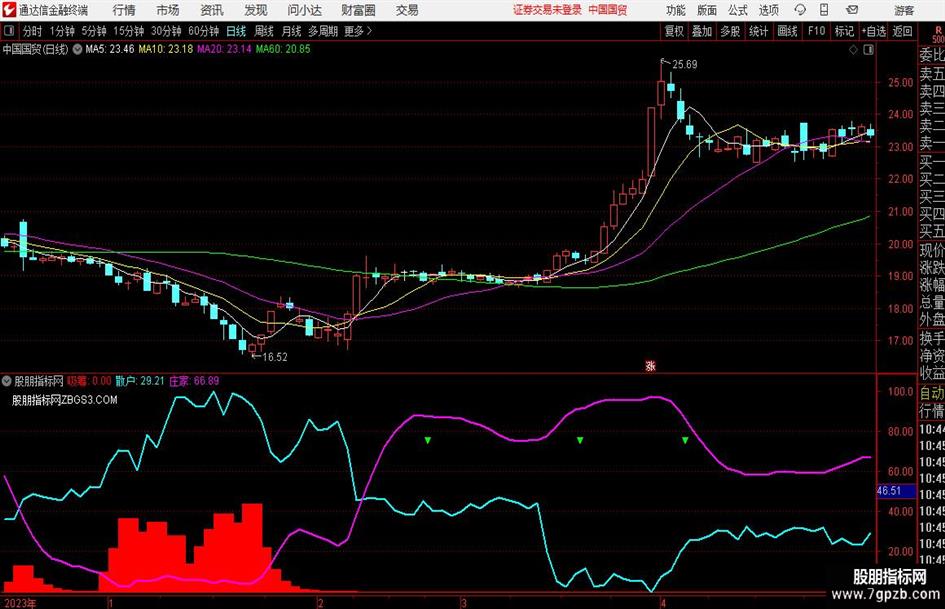Click the MA5: 23.46 indicator value
Screen dimensions: 945x609
tap(110, 49)
